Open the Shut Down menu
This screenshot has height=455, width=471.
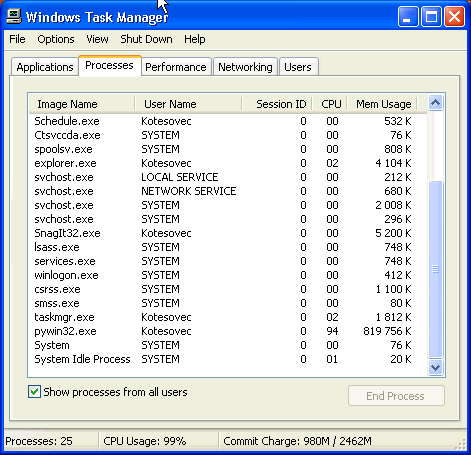coord(146,39)
